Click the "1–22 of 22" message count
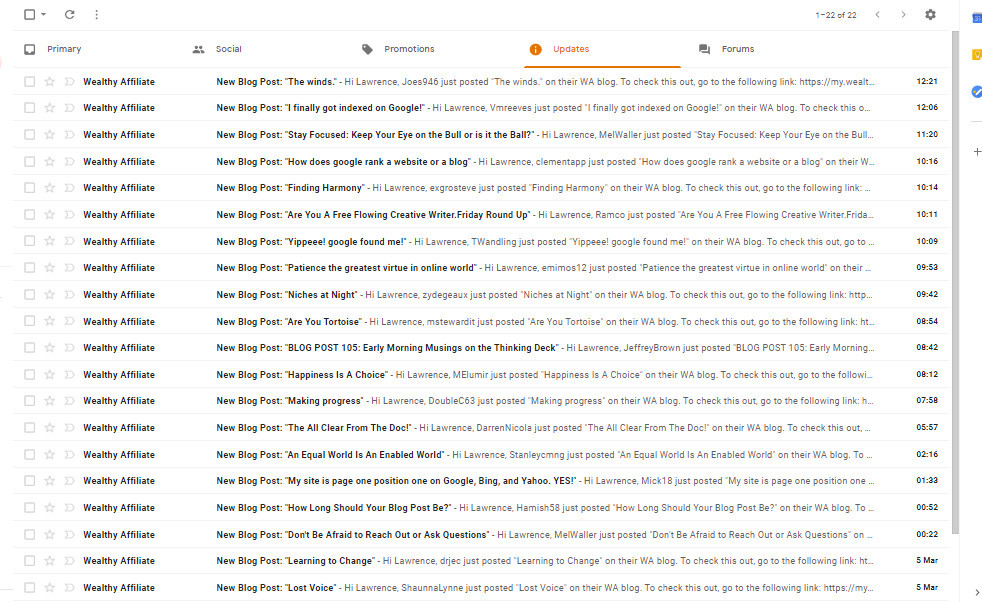The image size is (982, 602). [835, 15]
